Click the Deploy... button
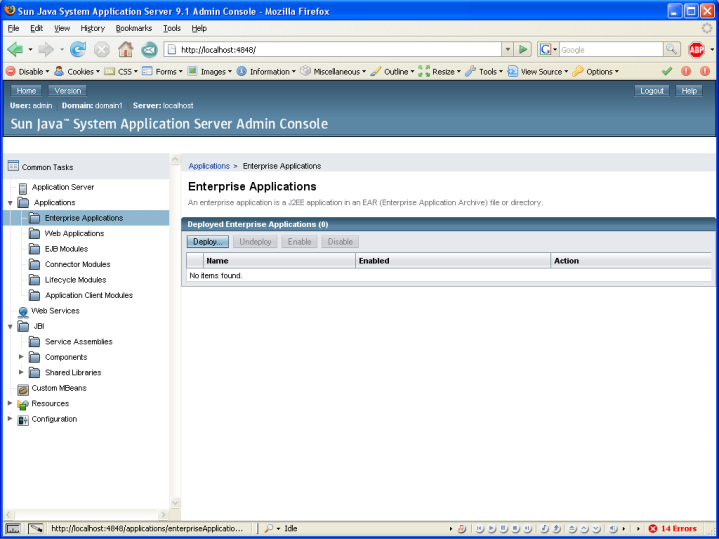 [x=208, y=242]
